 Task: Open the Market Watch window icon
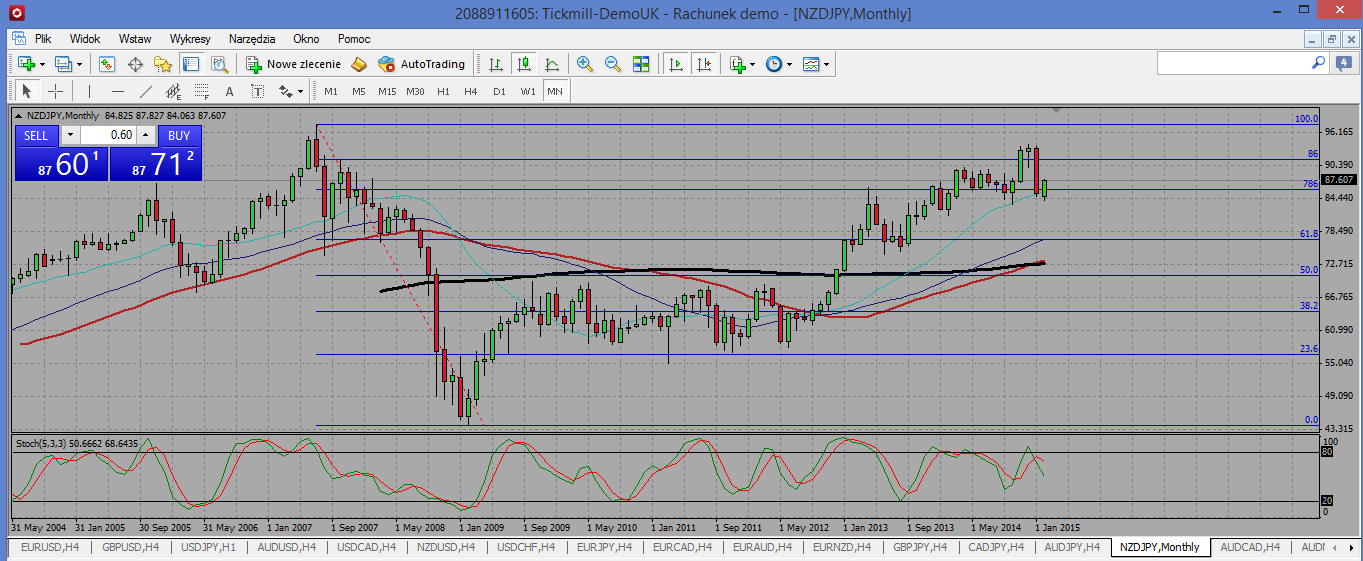(x=107, y=64)
